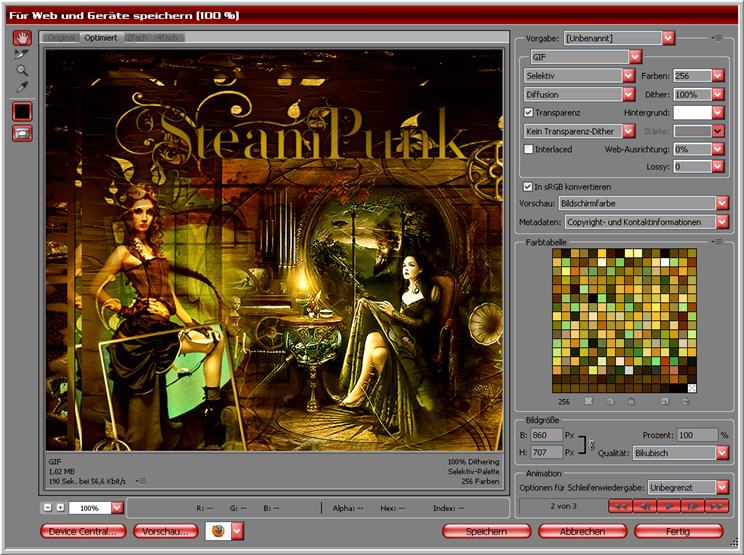This screenshot has width=744, height=555.
Task: Click the Speichern button
Action: 486,531
